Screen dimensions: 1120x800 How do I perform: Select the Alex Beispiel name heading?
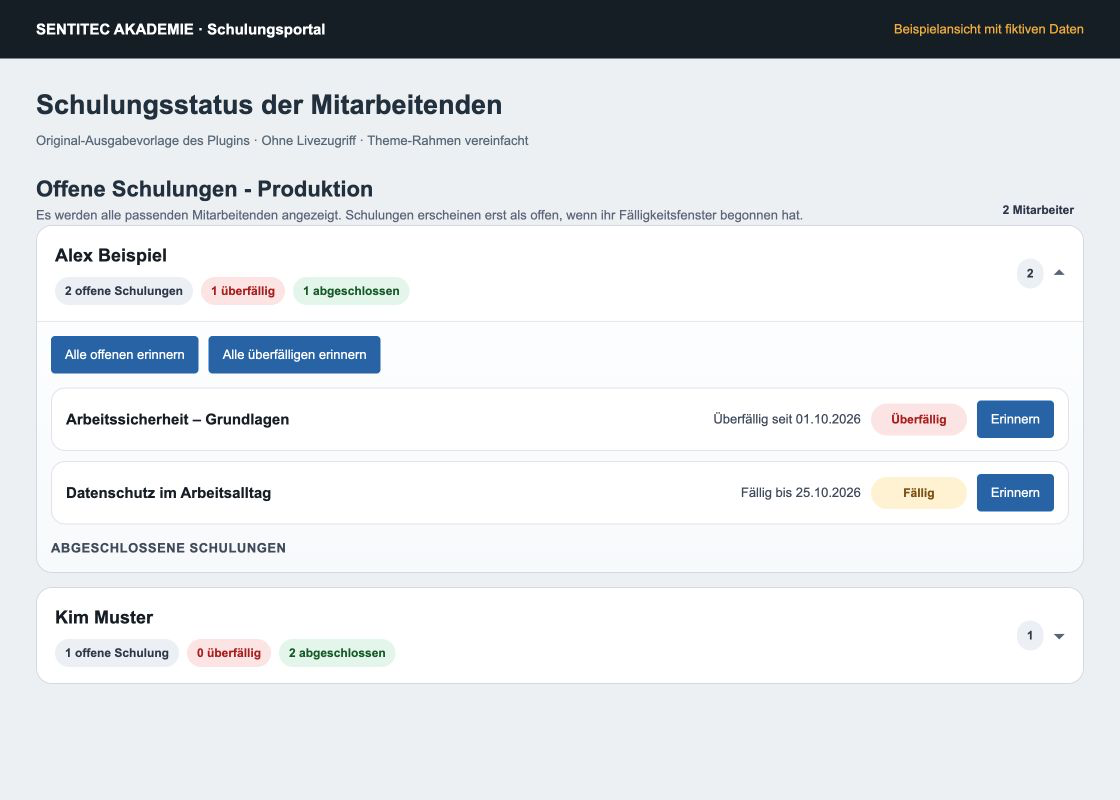111,256
